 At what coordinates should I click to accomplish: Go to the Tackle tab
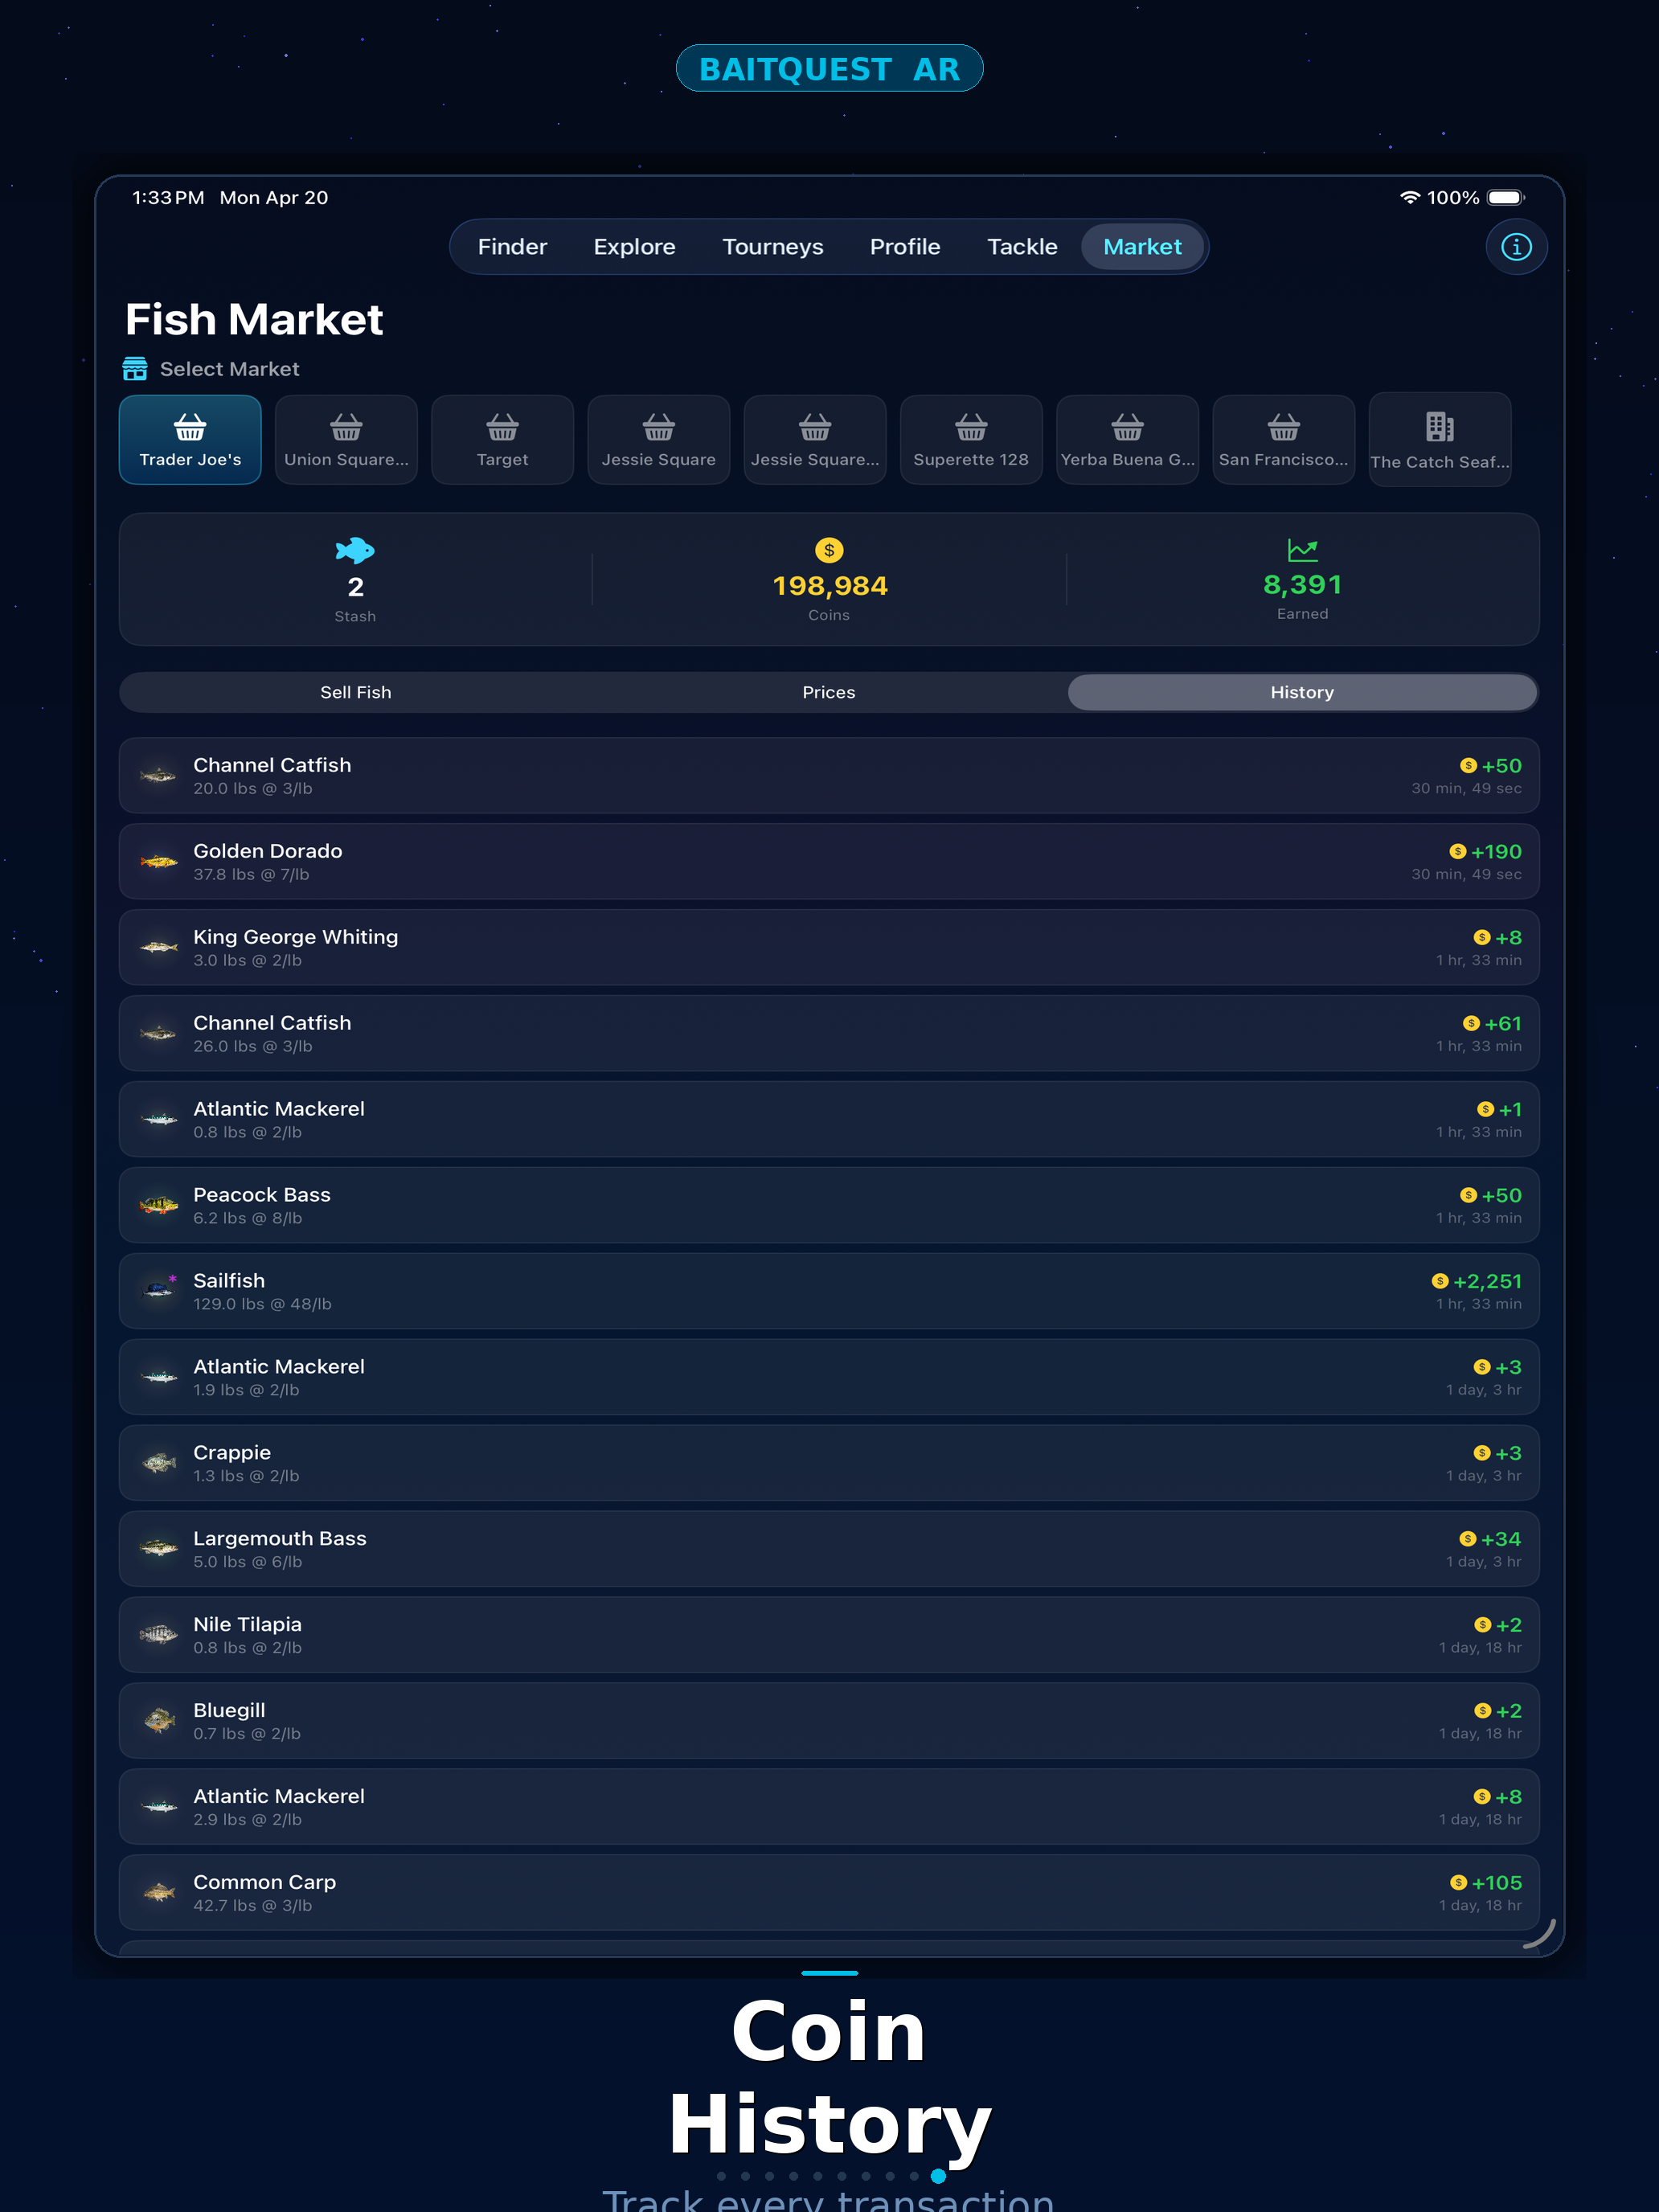coord(1022,247)
